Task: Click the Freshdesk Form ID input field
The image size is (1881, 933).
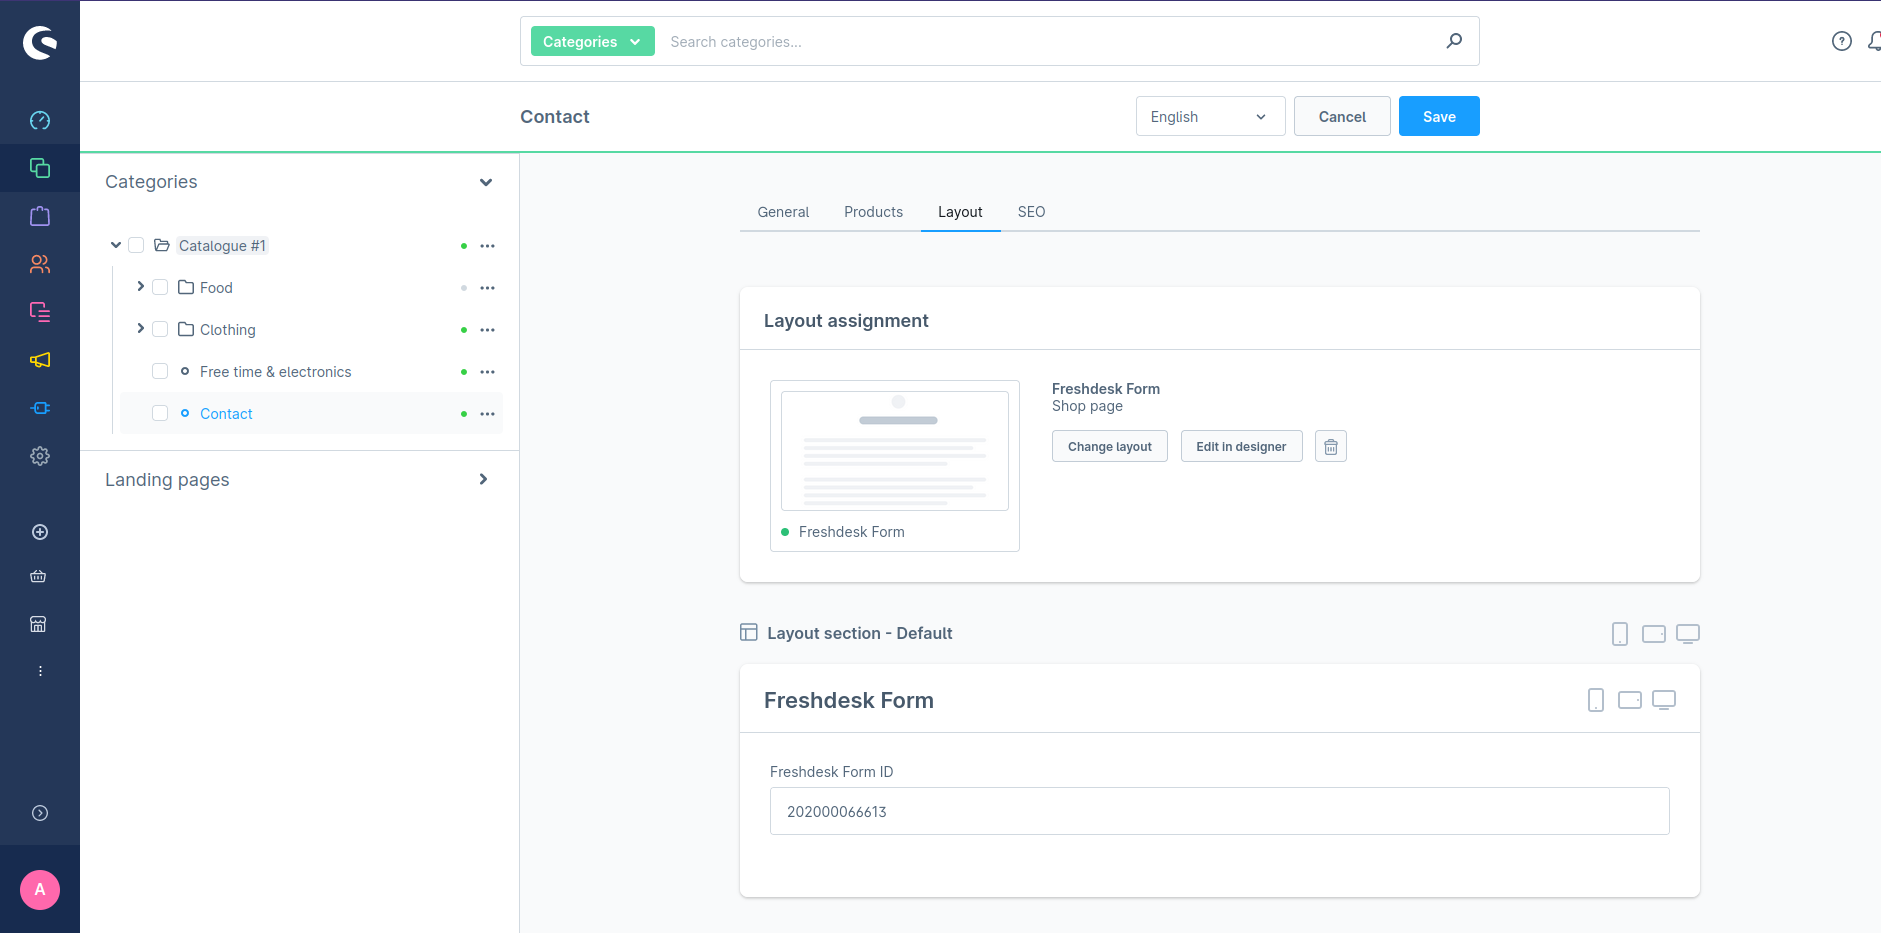Action: coord(1219,811)
